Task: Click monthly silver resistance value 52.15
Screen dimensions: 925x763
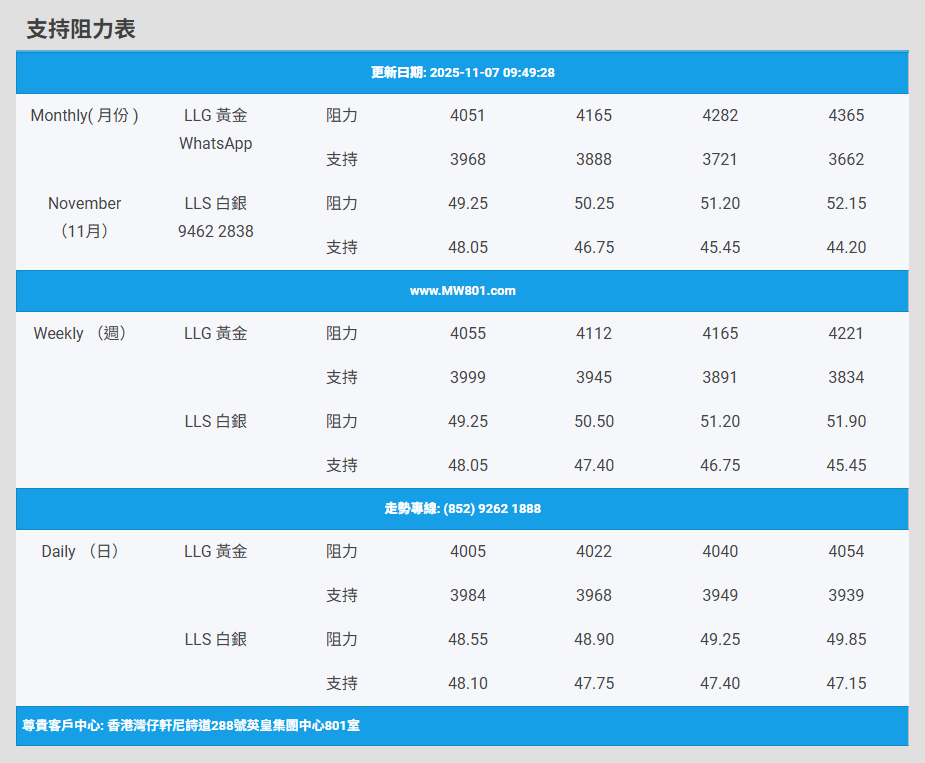Action: coord(846,203)
